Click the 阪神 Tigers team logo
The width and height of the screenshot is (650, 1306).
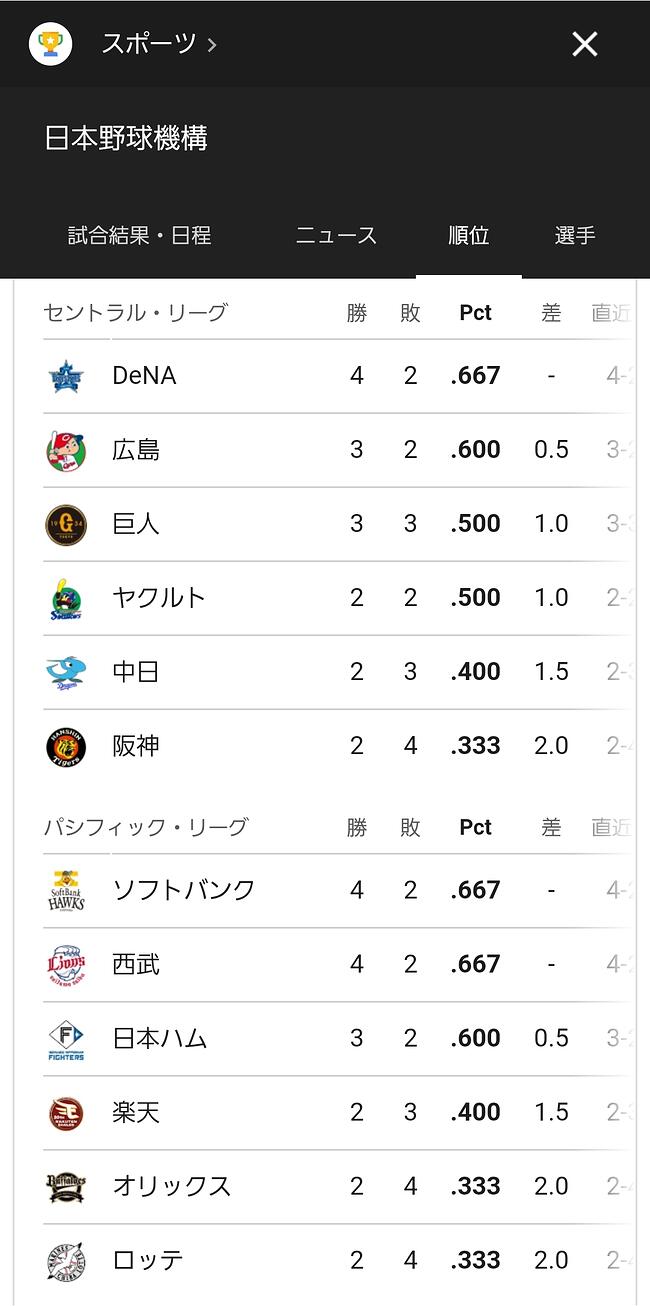65,745
